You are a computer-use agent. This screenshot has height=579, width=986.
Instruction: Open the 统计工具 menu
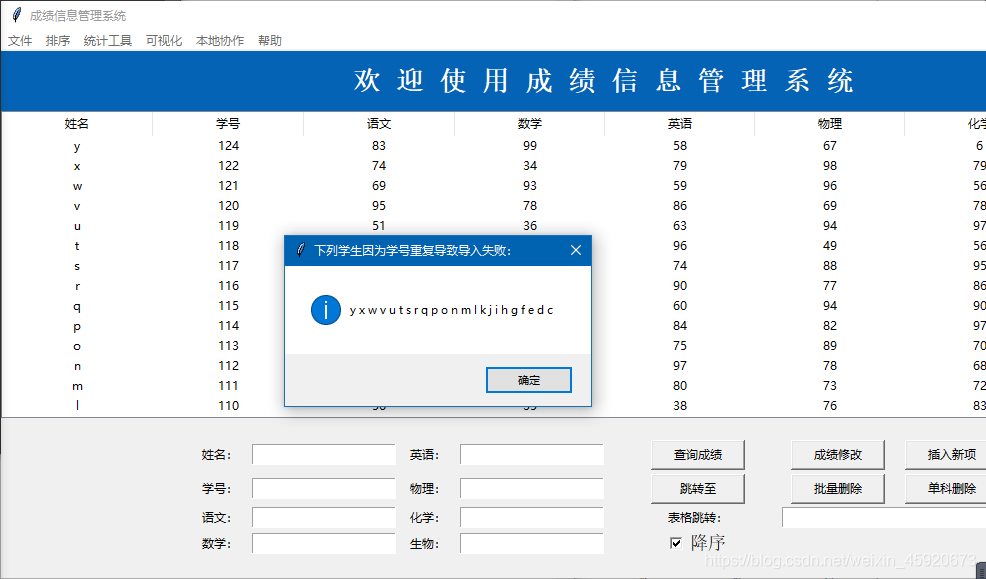pos(107,40)
